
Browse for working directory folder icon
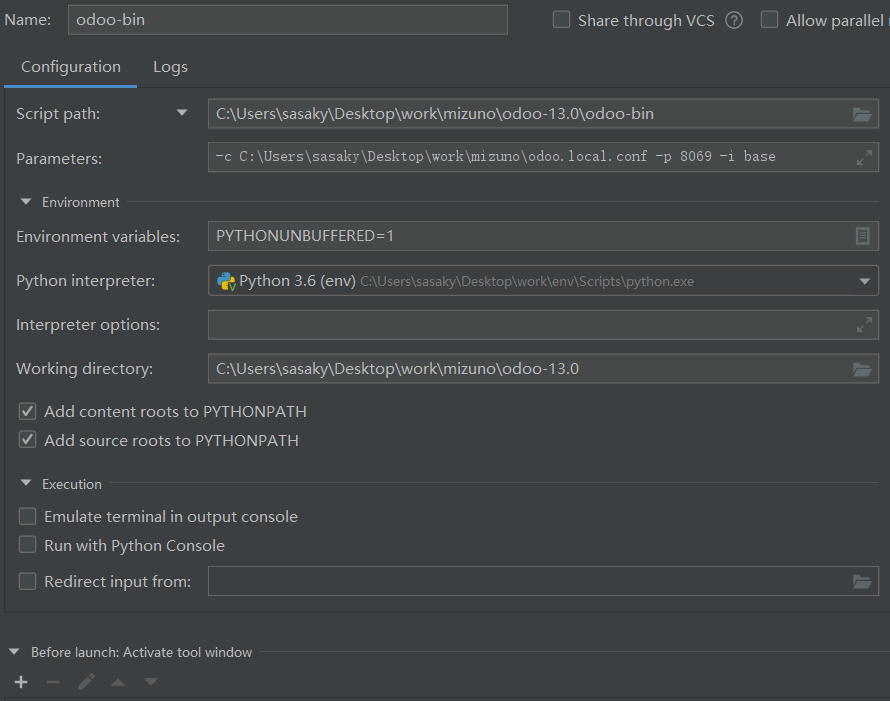pyautogui.click(x=862, y=370)
